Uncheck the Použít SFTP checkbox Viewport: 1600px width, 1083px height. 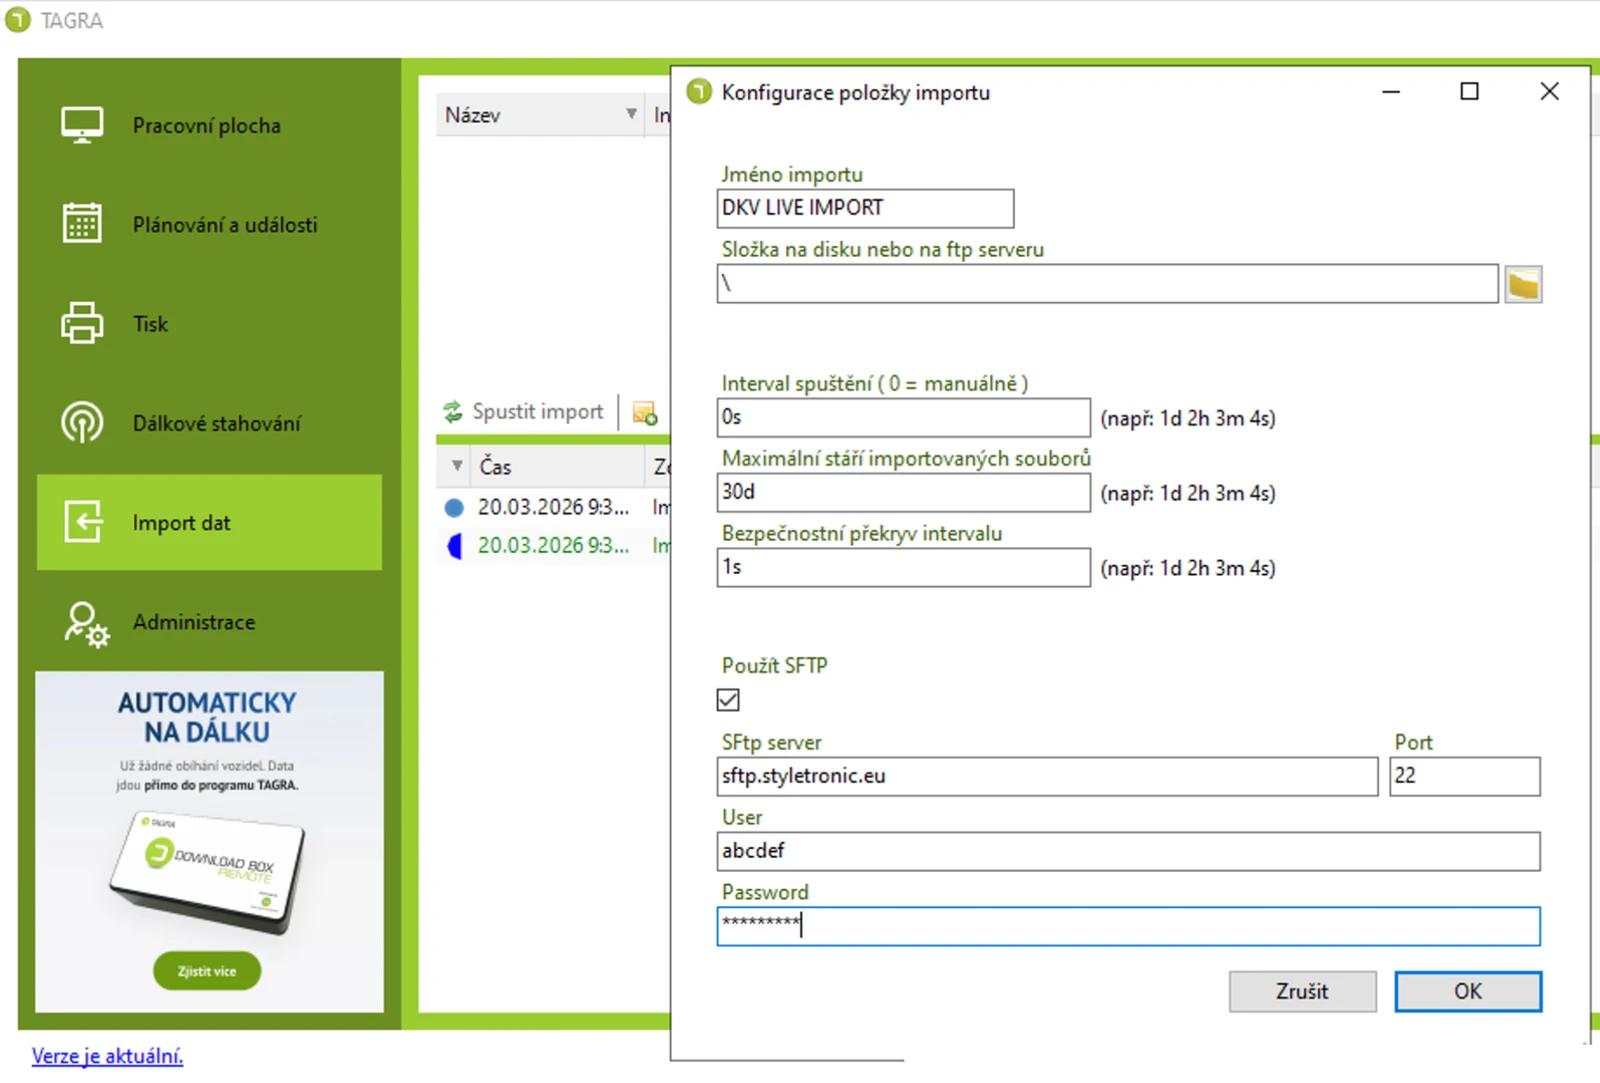(728, 700)
